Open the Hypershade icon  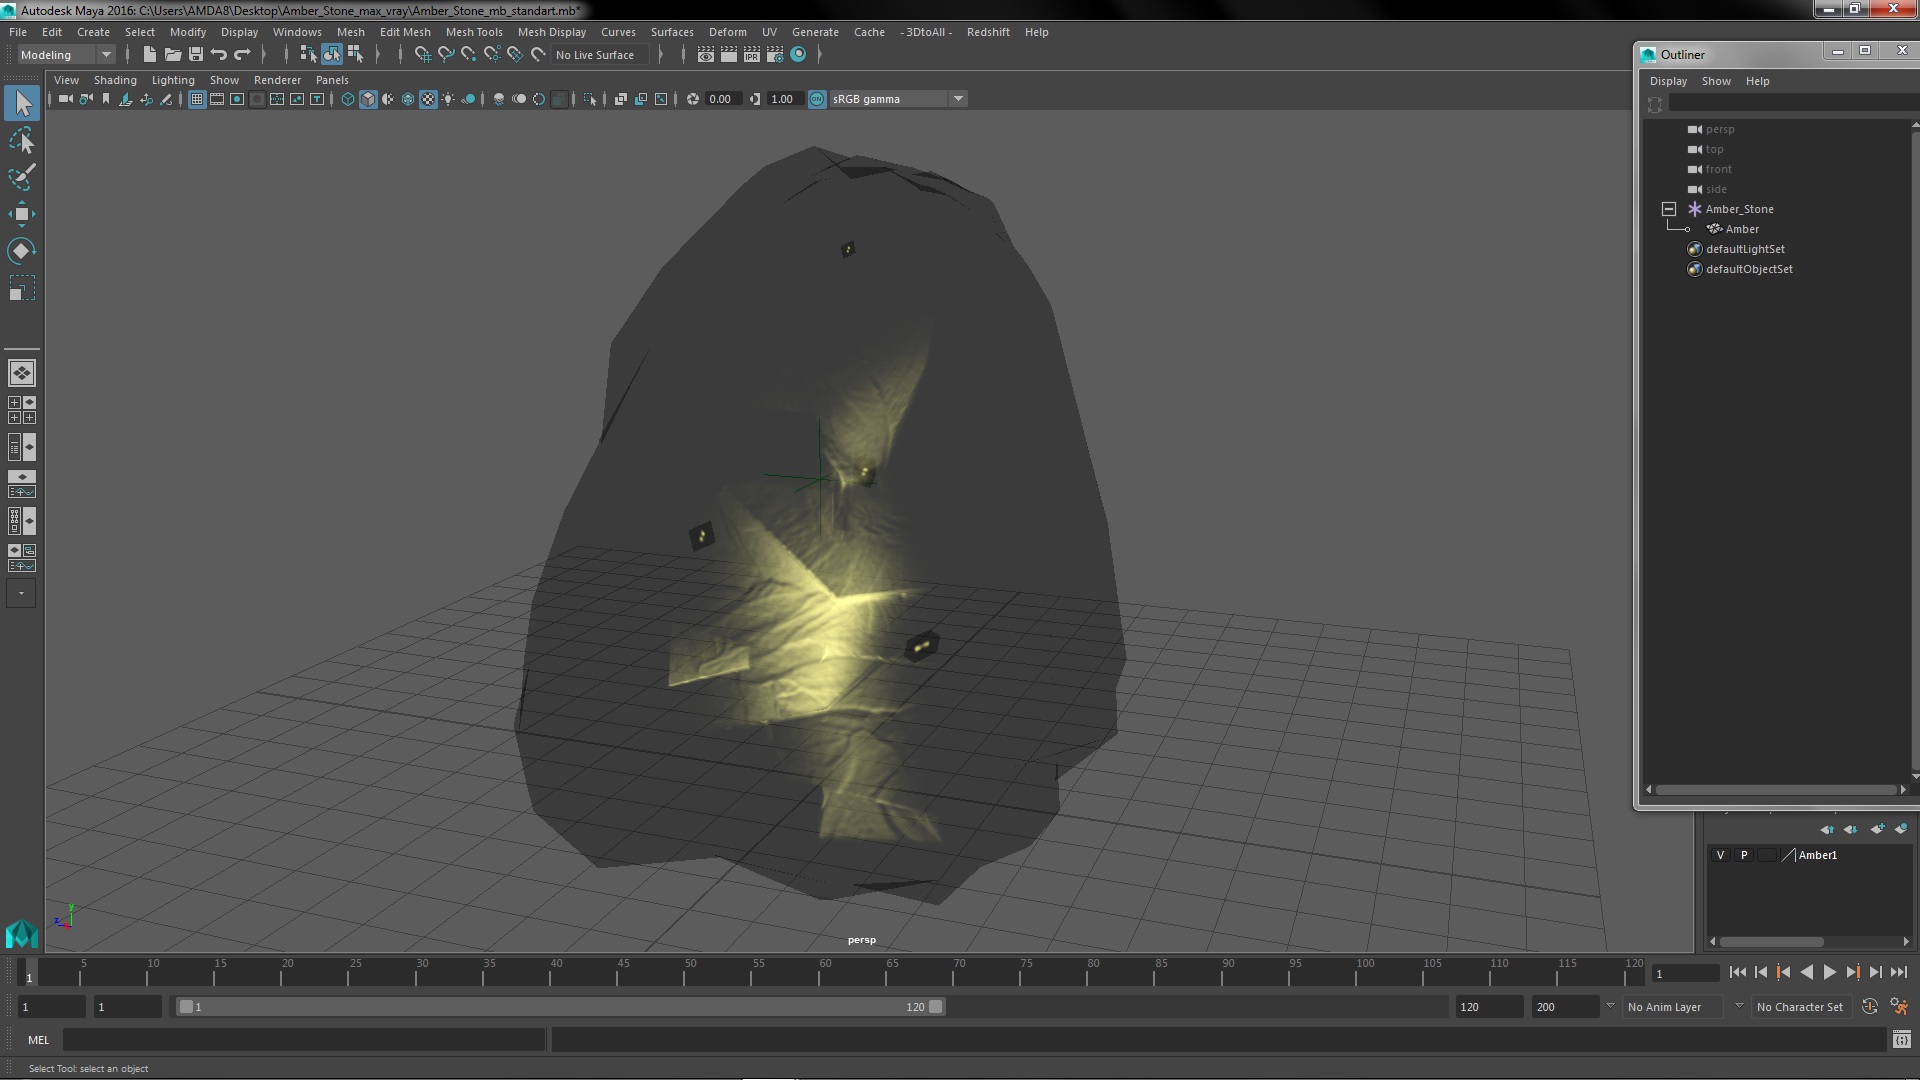coord(798,54)
